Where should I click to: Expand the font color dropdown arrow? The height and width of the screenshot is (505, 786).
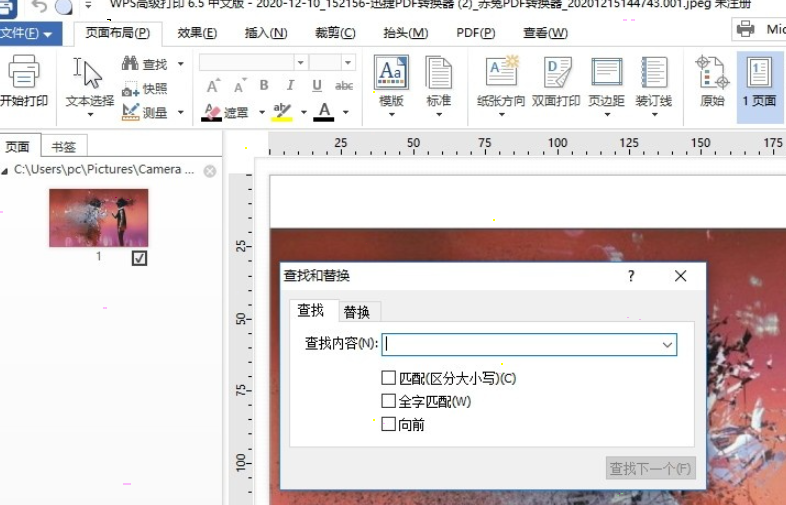[346, 112]
